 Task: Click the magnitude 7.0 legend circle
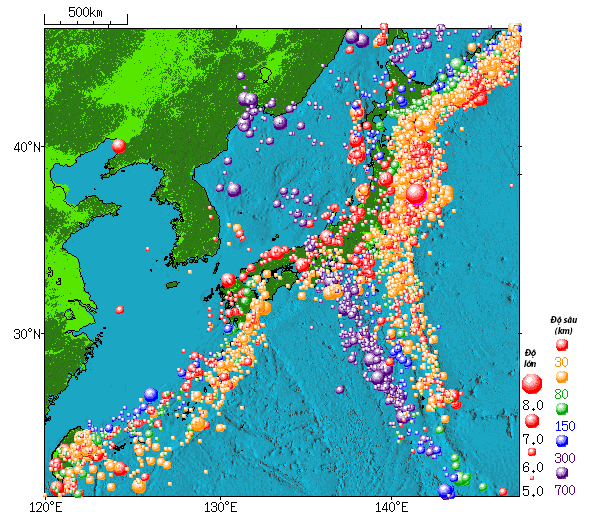pos(532,421)
